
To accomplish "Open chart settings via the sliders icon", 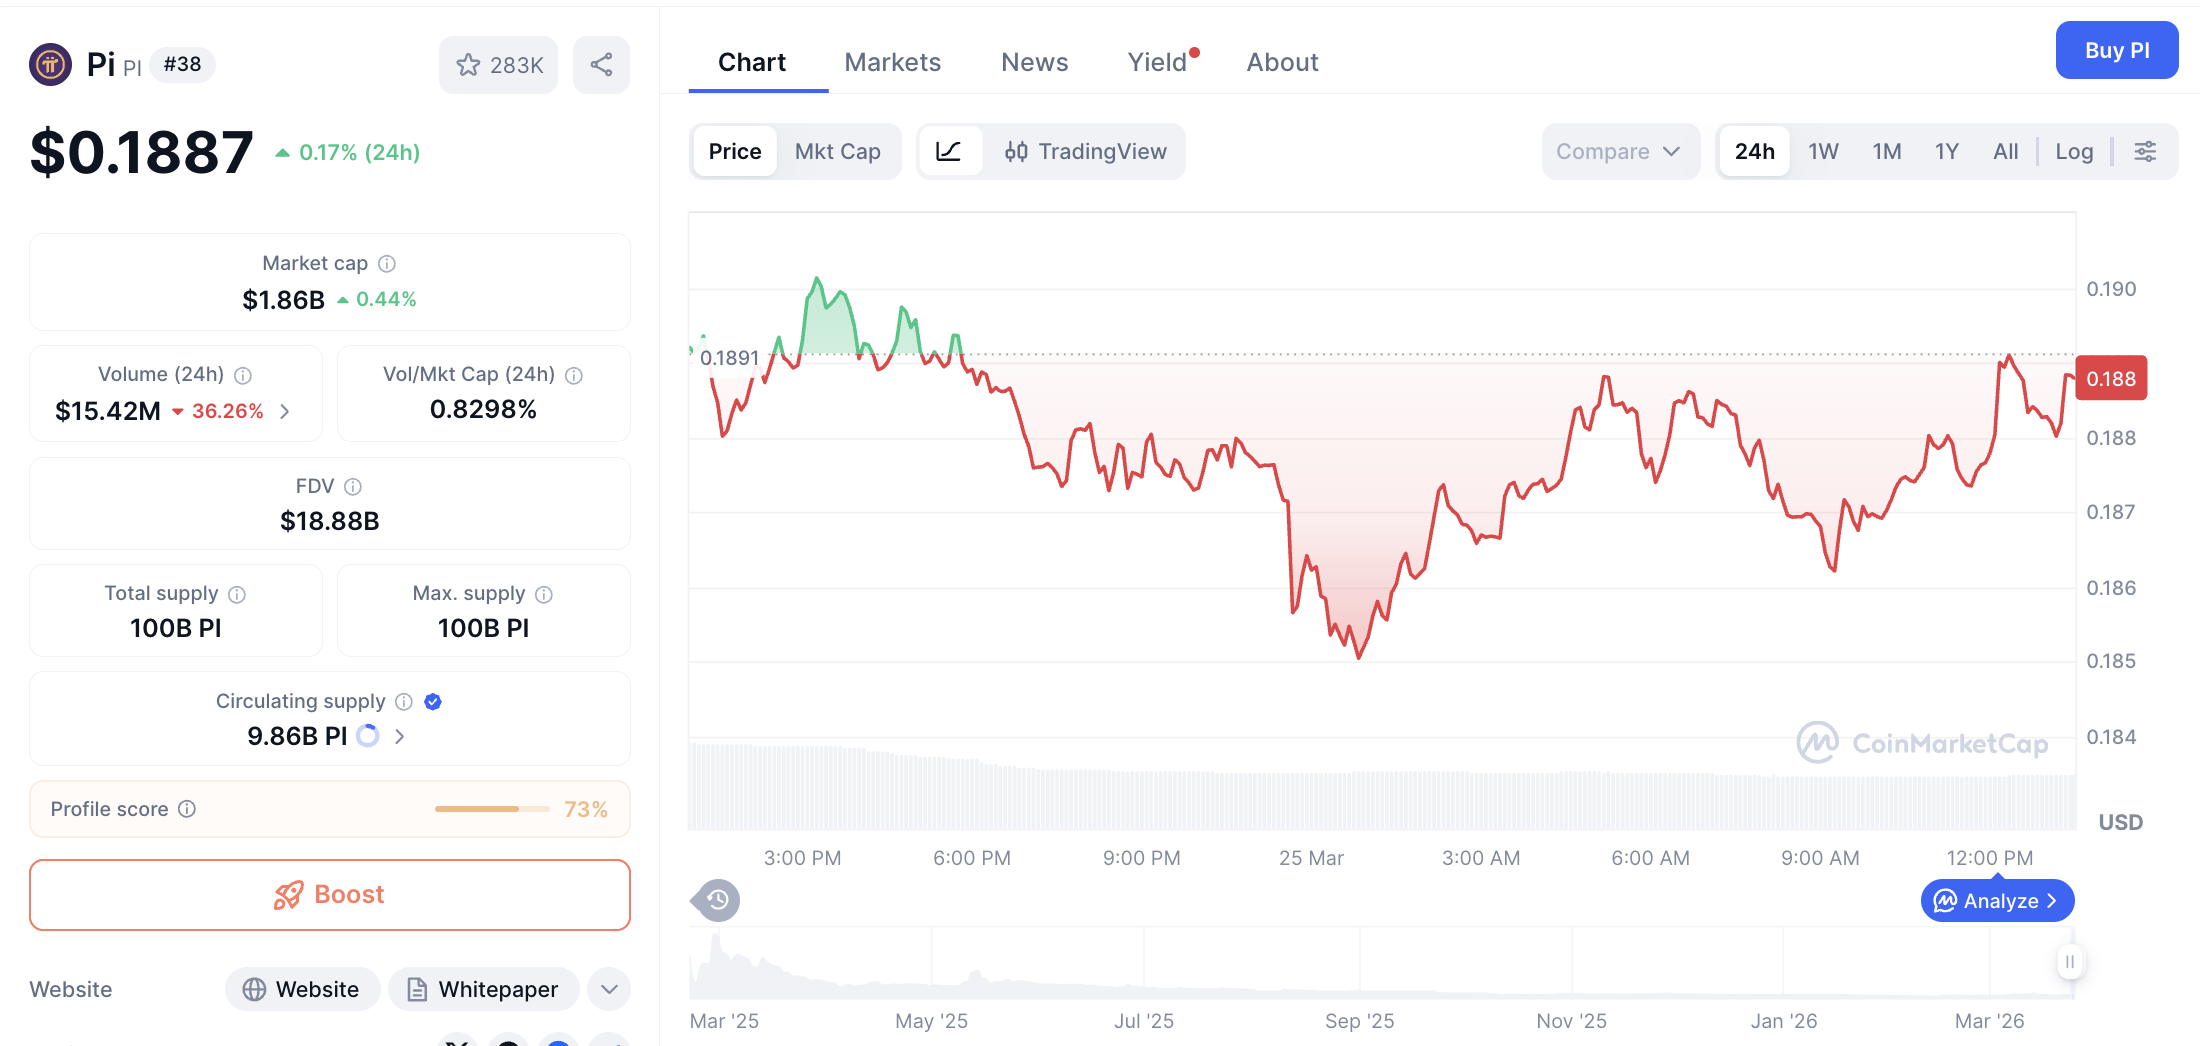I will pyautogui.click(x=2146, y=151).
